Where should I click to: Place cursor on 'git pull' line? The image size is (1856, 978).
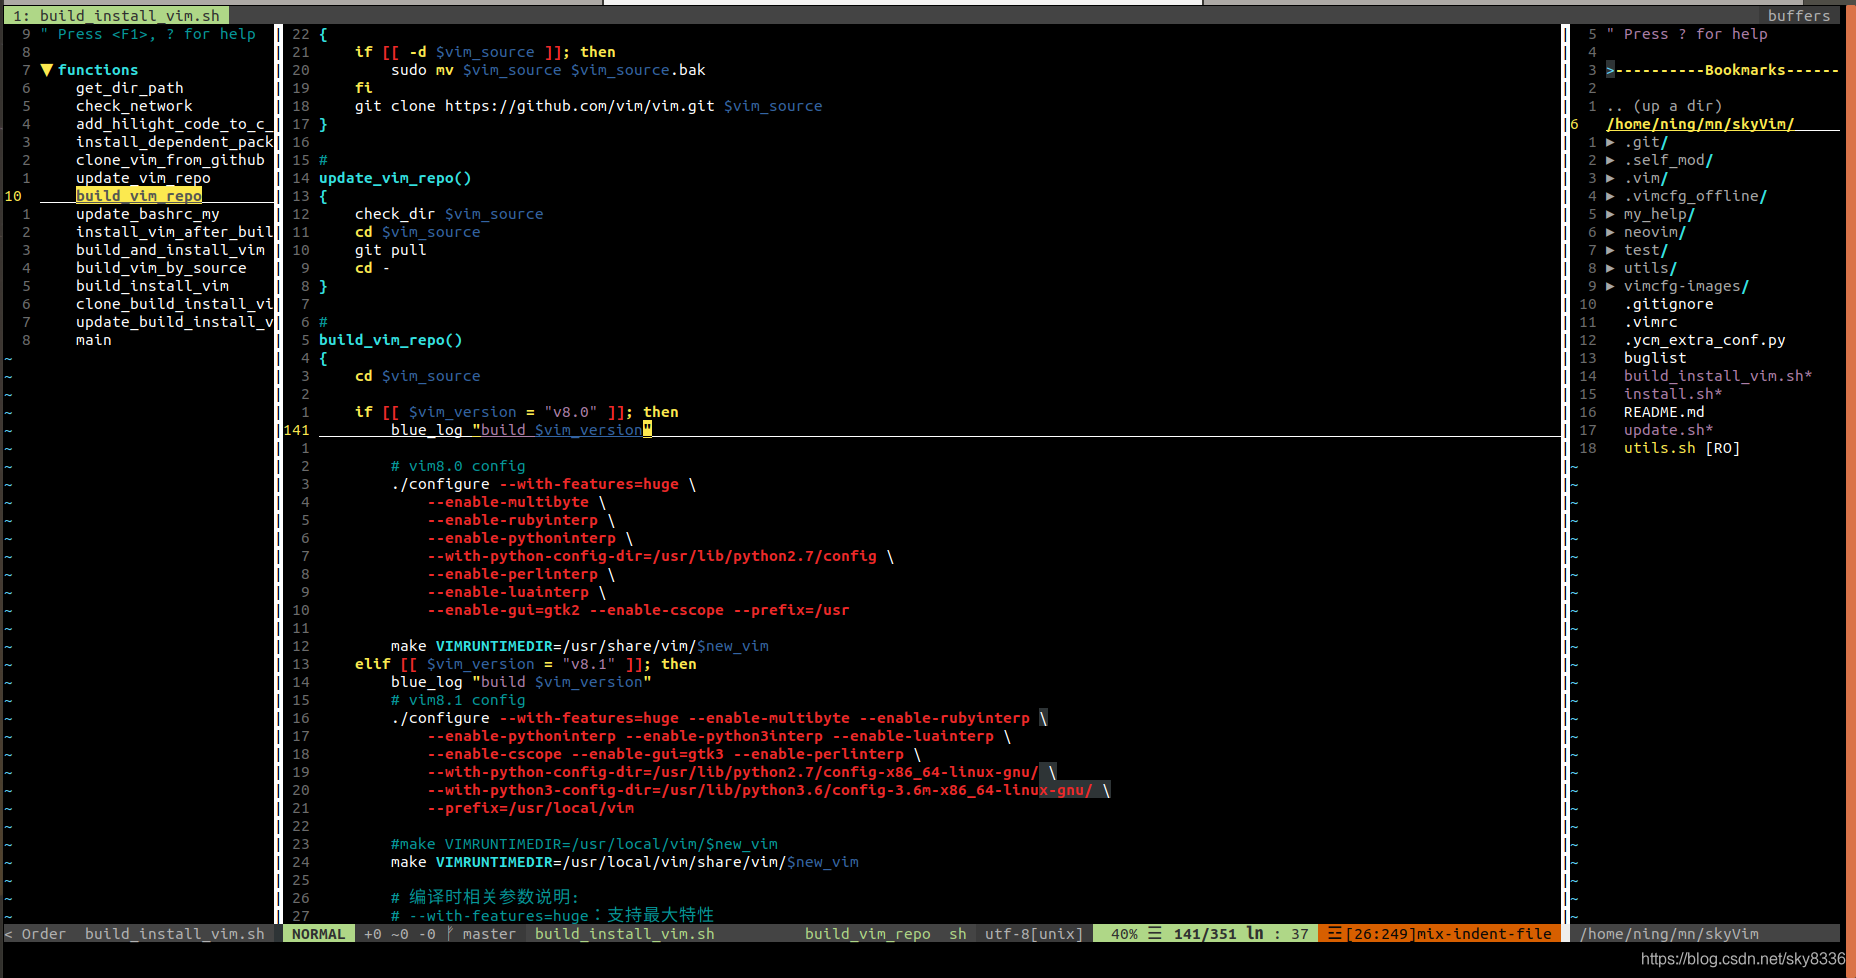[390, 250]
